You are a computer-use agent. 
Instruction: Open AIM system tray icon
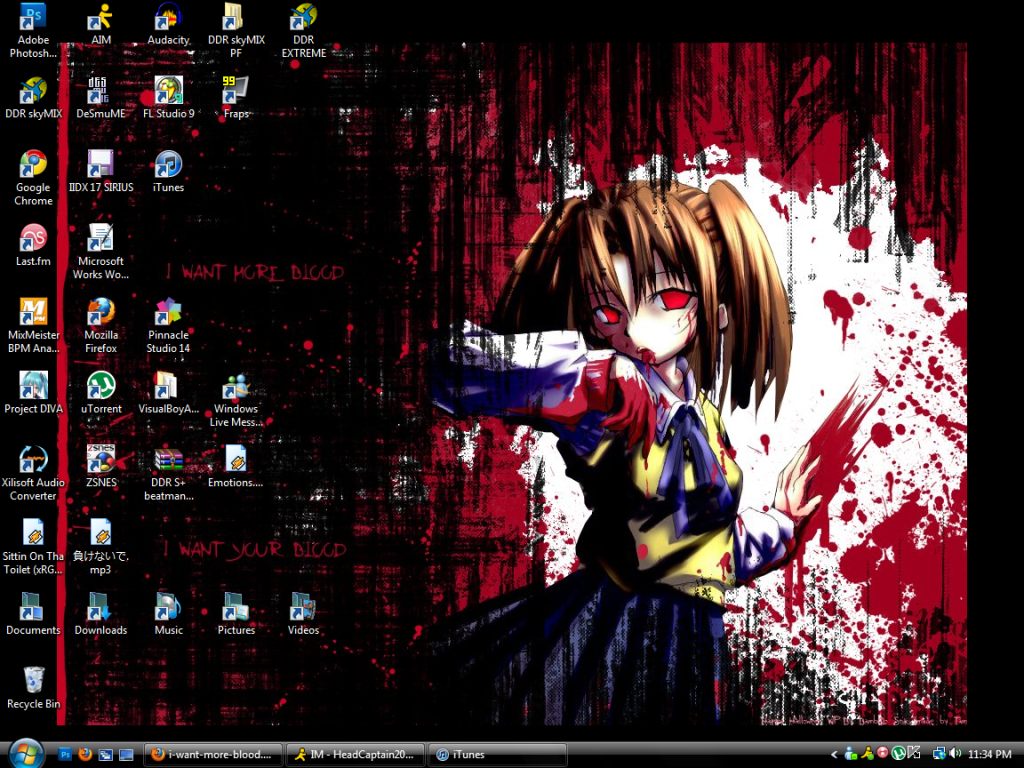coord(867,754)
